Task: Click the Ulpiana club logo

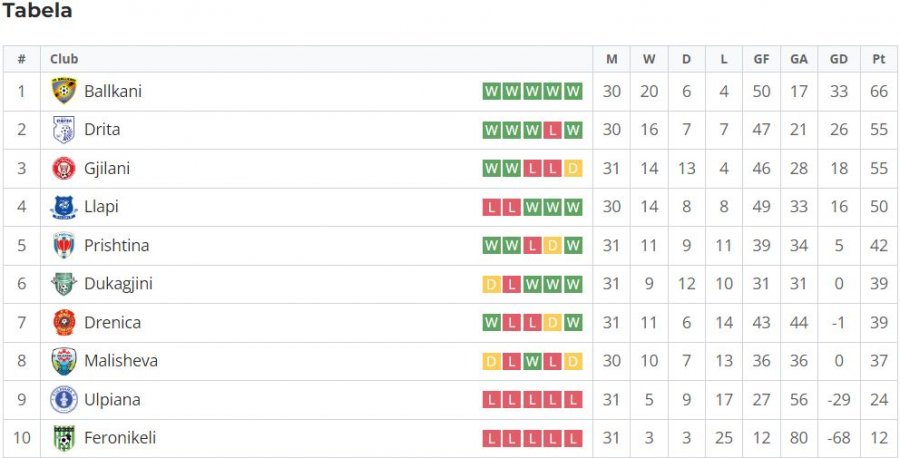Action: pos(64,399)
